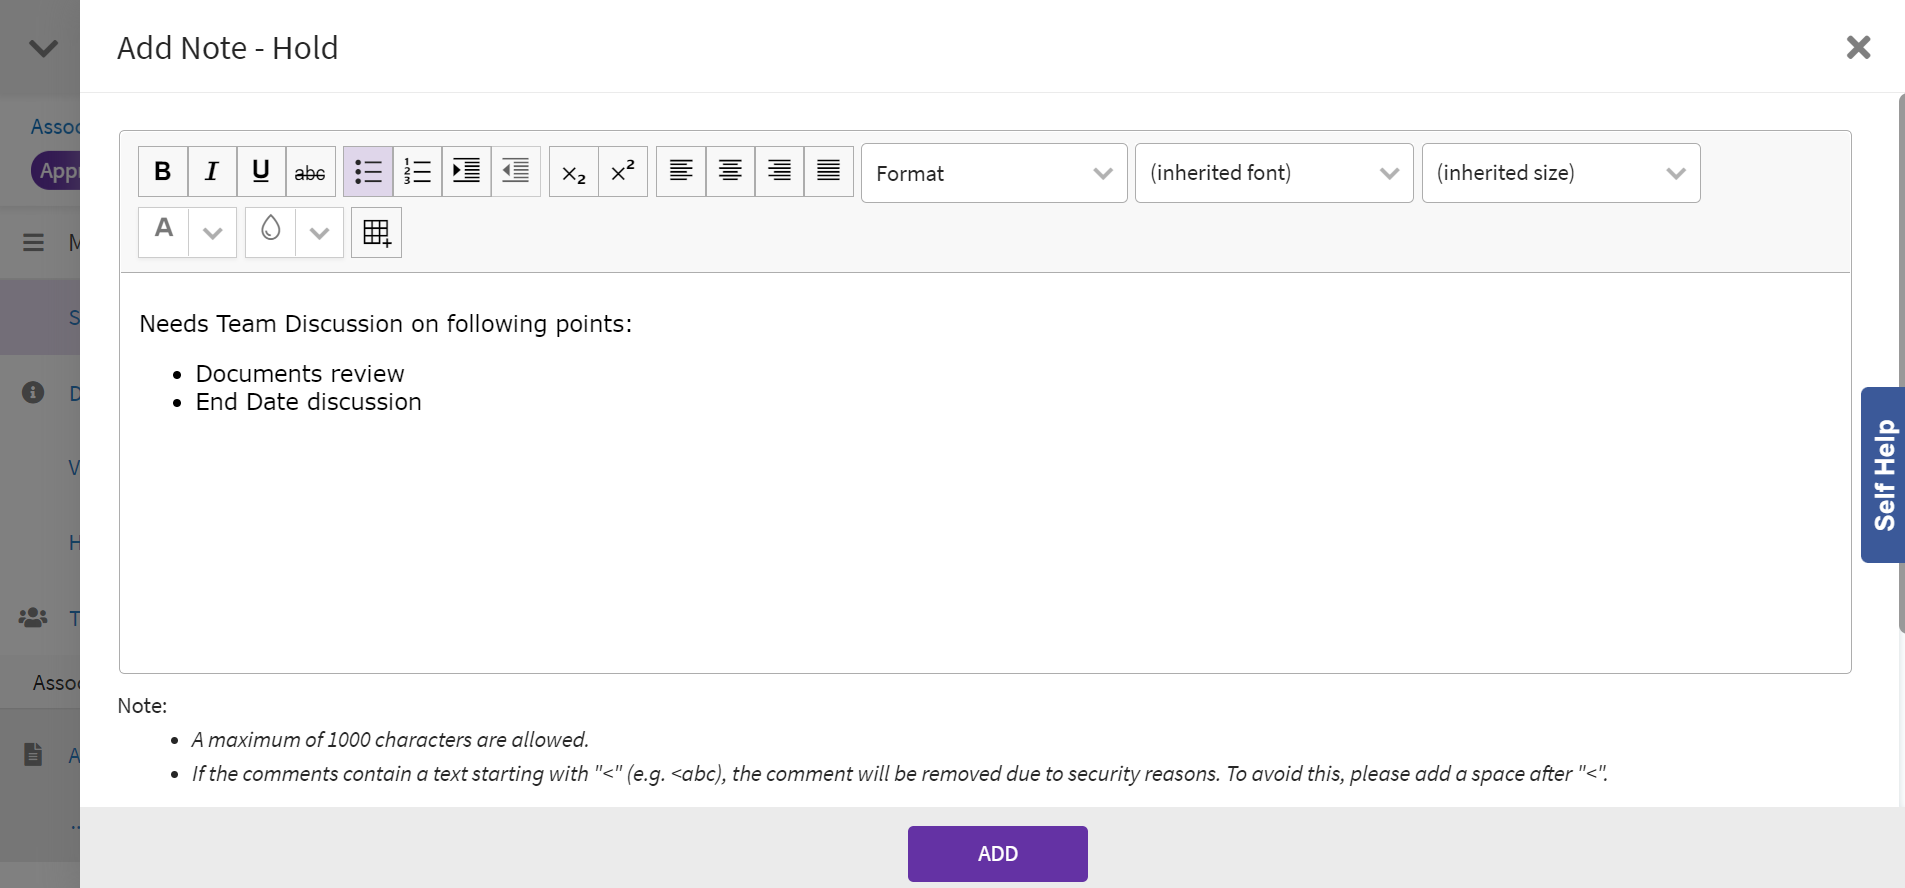Open the font color picker arrow

click(212, 233)
